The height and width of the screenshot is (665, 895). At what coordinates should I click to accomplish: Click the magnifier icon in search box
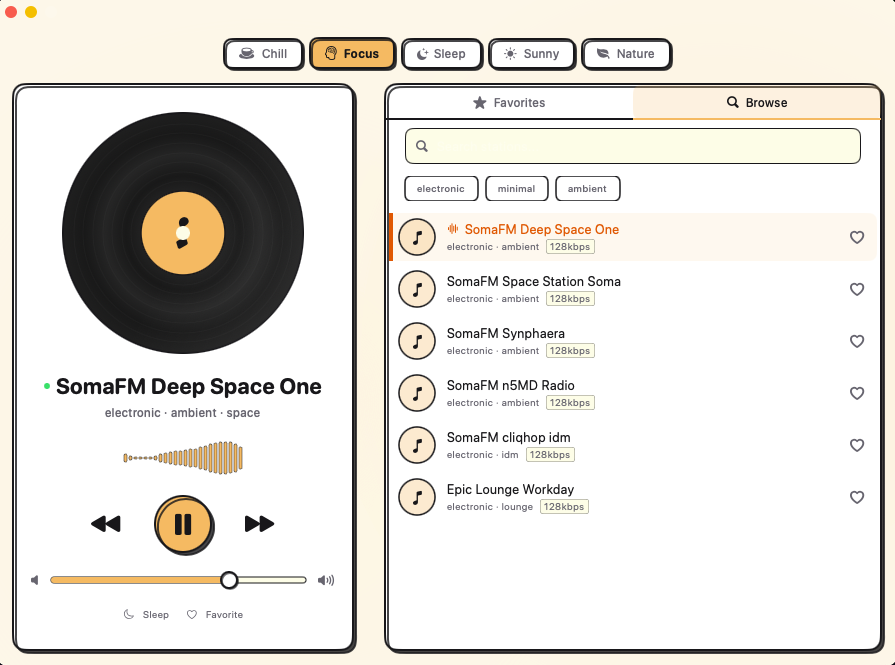(x=422, y=146)
